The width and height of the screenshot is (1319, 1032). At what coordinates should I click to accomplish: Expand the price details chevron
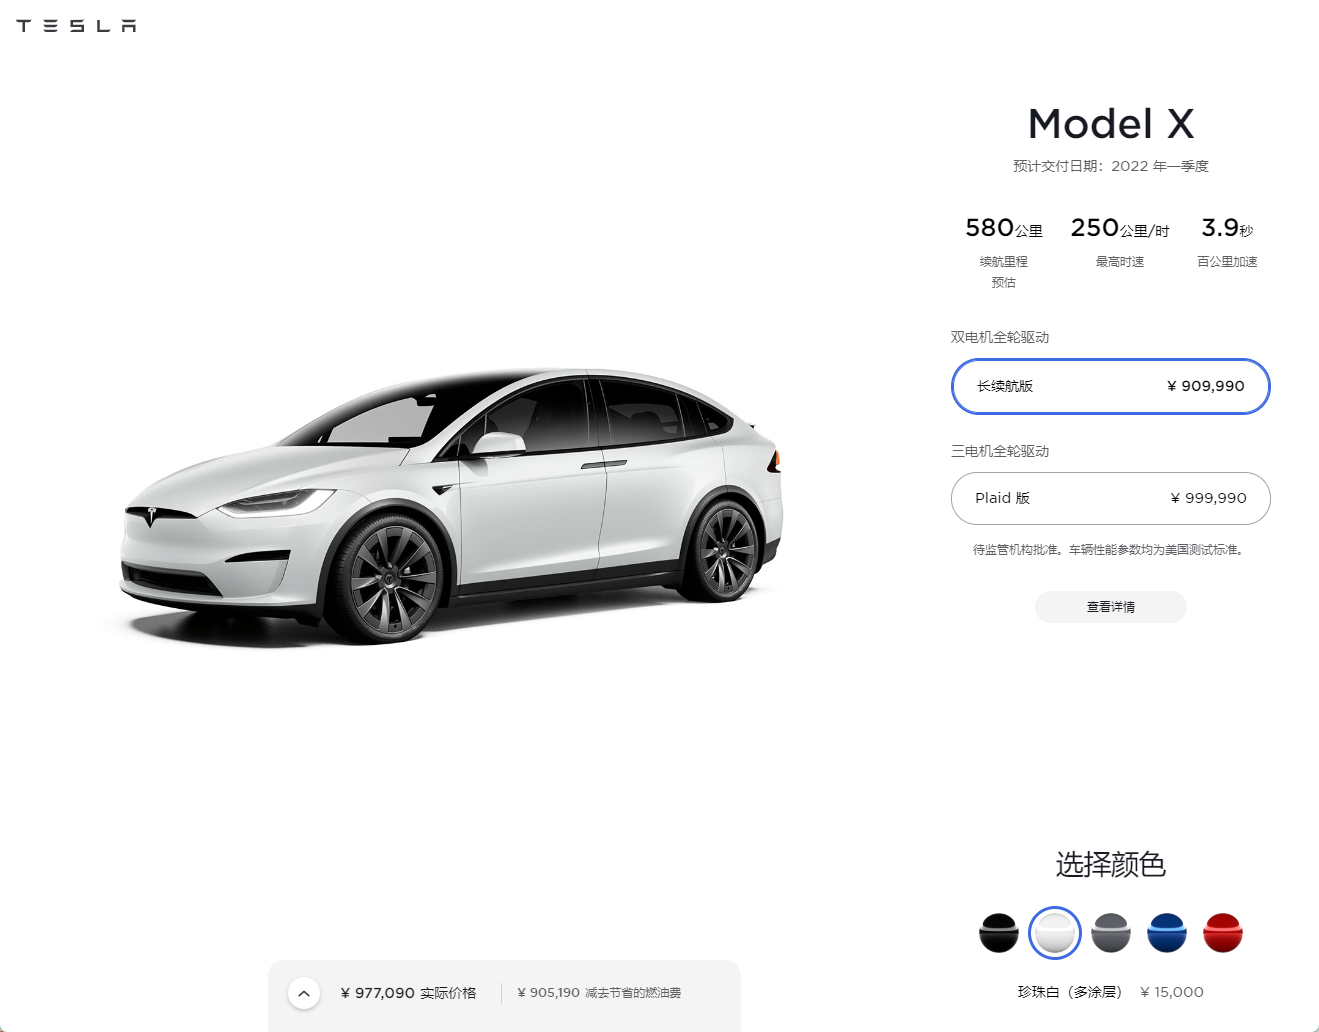click(x=304, y=993)
